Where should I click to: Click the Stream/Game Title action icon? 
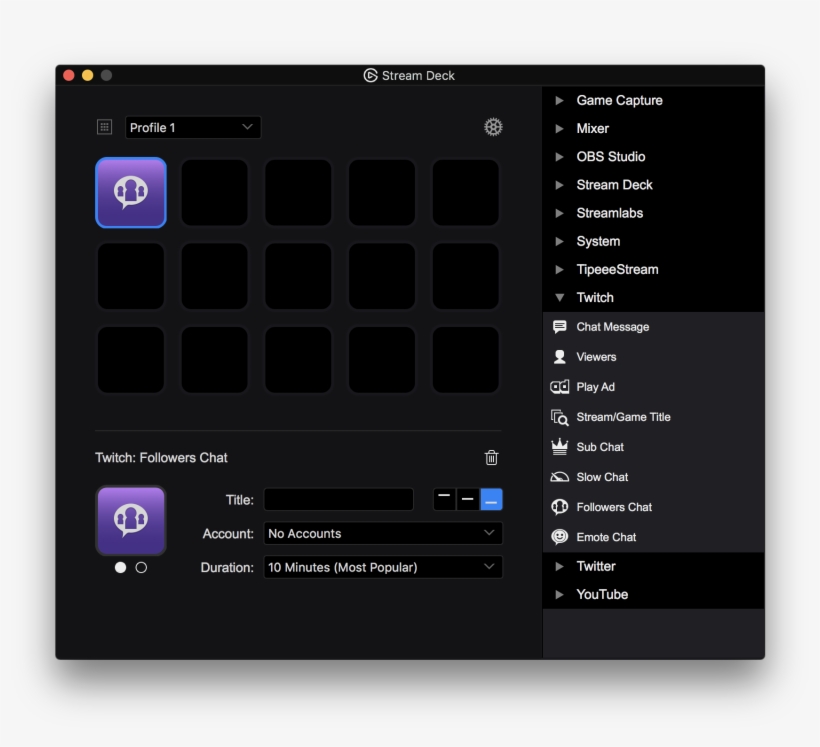pyautogui.click(x=558, y=416)
